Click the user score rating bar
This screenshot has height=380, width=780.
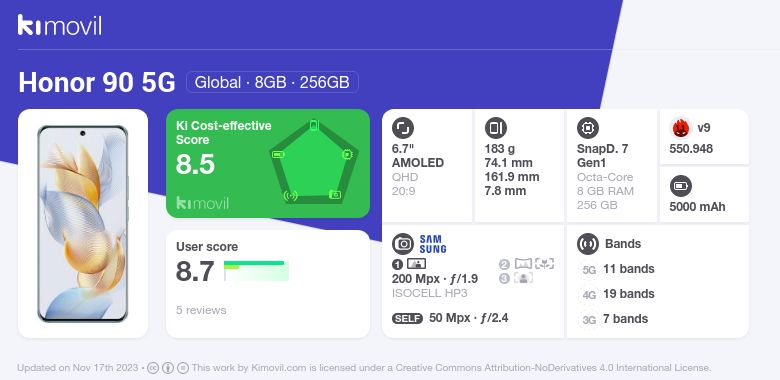click(x=256, y=271)
